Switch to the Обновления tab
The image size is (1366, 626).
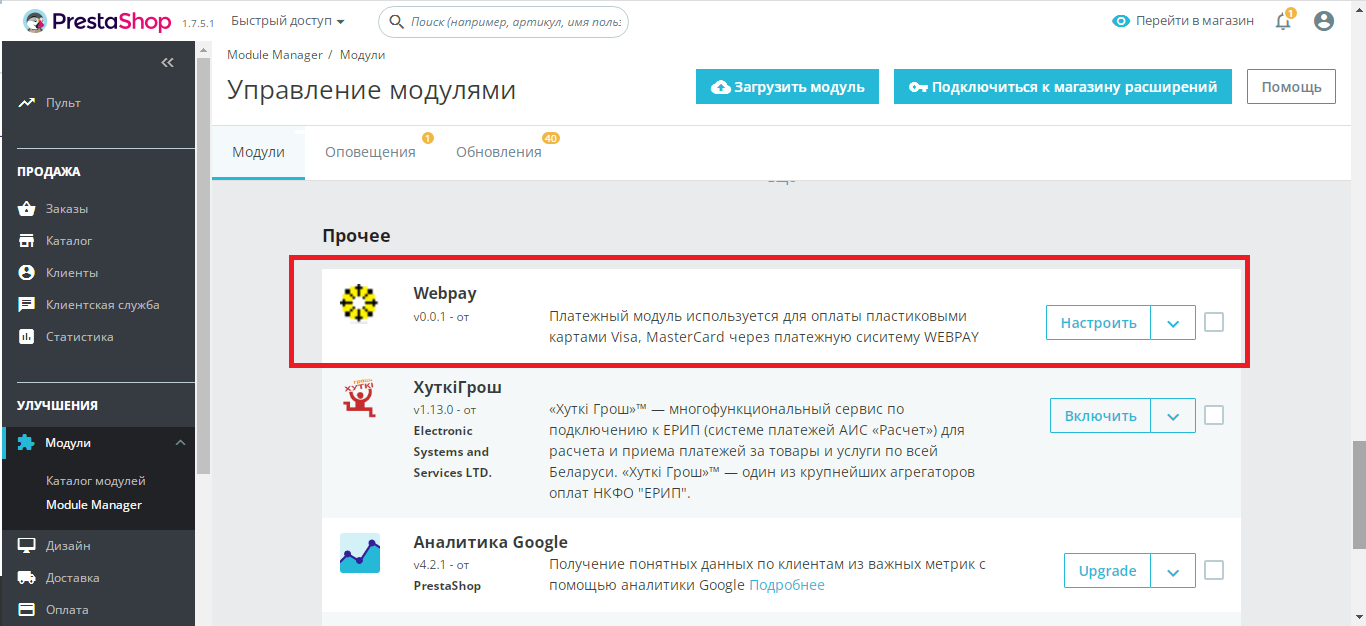(x=498, y=152)
